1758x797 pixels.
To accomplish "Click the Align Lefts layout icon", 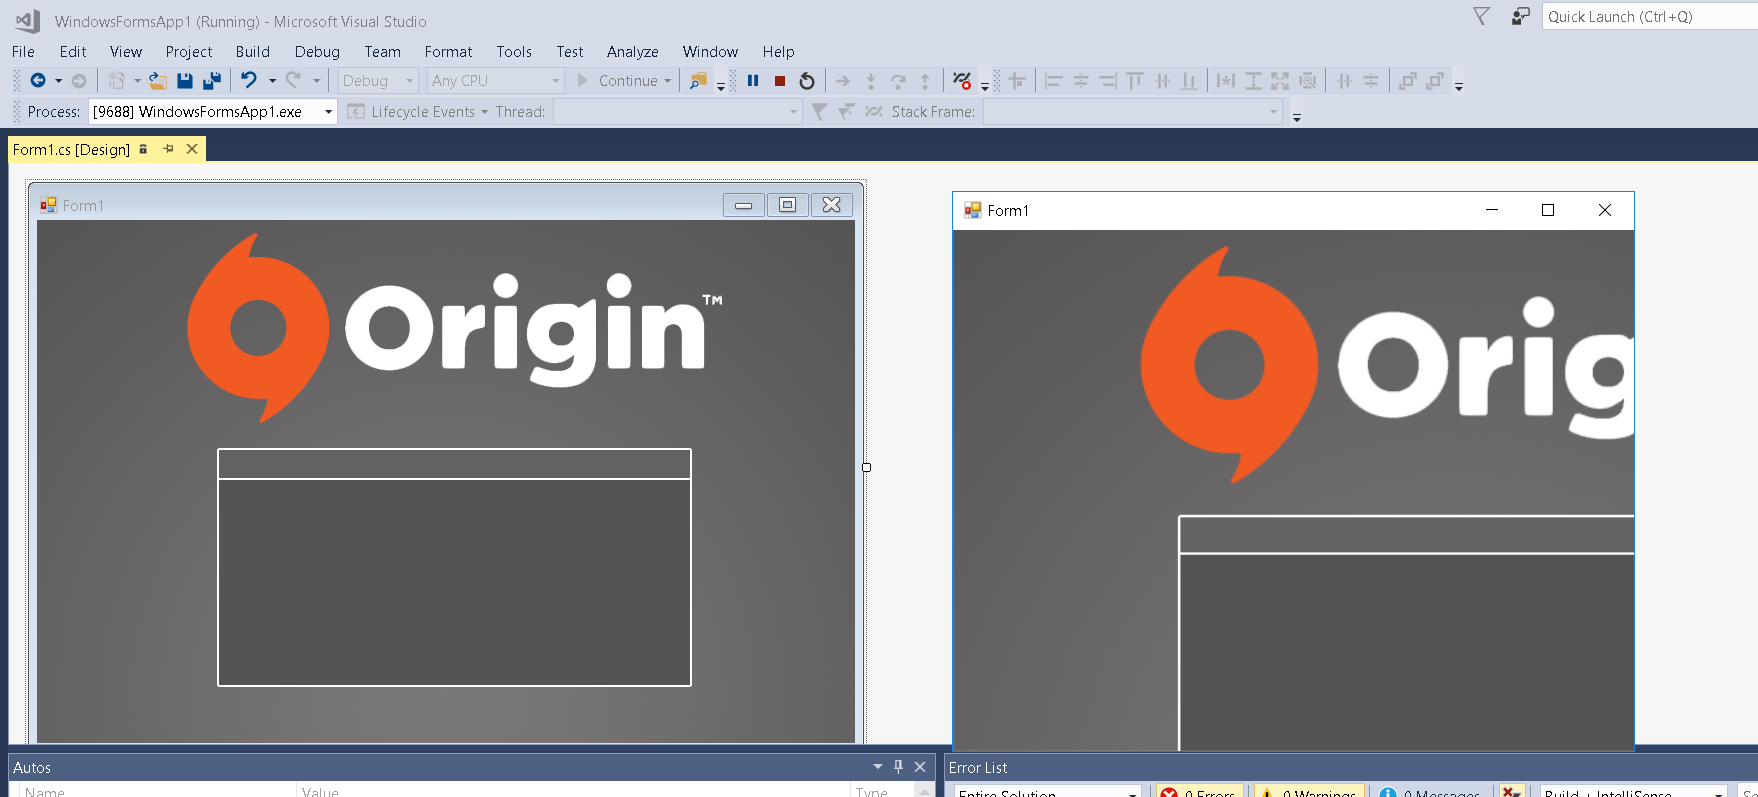I will pos(1053,81).
